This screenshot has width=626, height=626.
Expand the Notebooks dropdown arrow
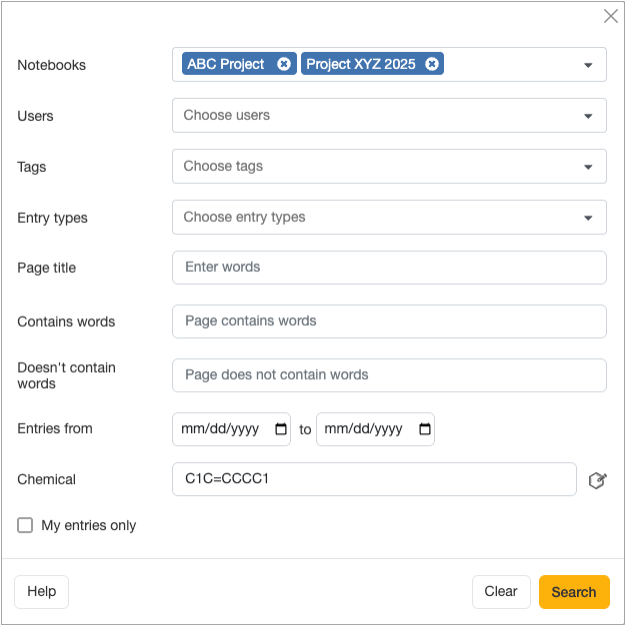pyautogui.click(x=589, y=65)
